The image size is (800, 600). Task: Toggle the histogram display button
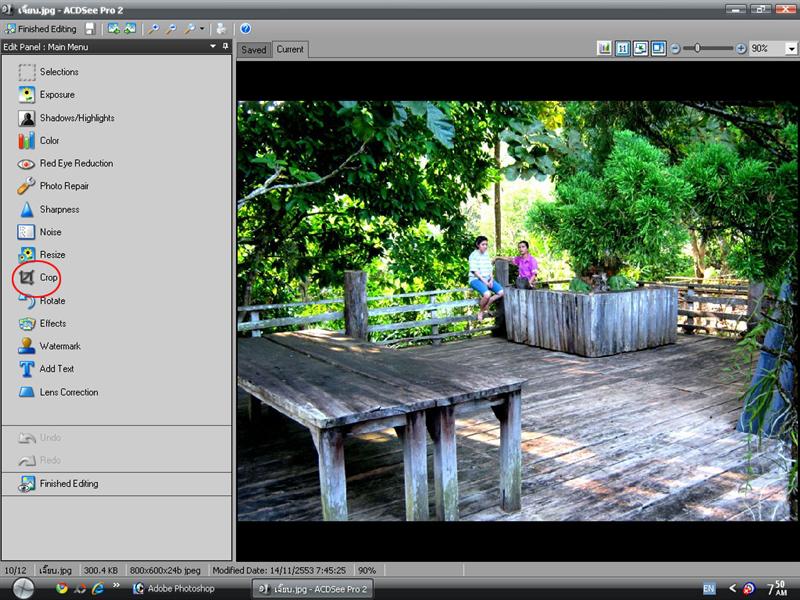(605, 48)
